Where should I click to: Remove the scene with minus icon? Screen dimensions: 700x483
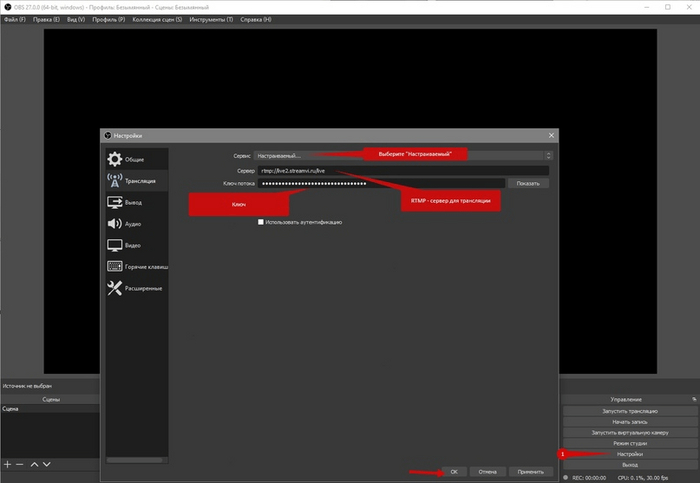(x=20, y=465)
